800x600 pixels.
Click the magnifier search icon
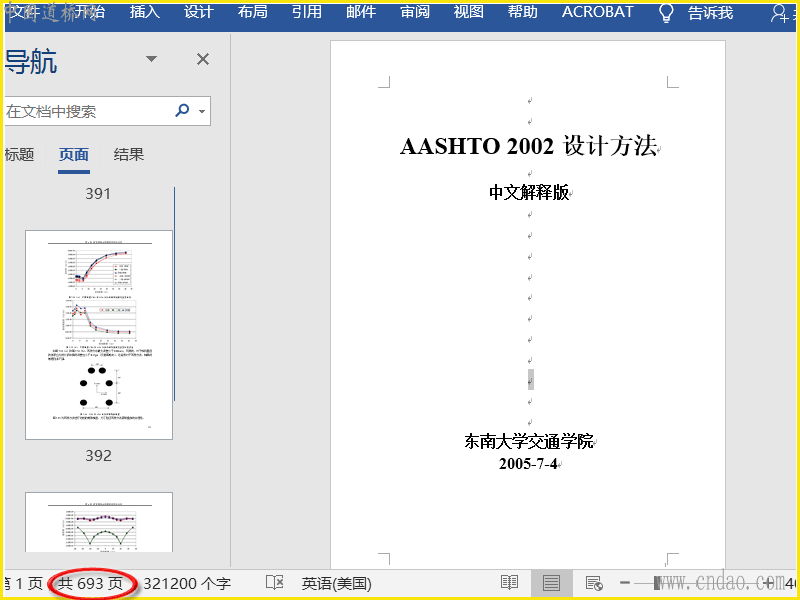point(182,110)
